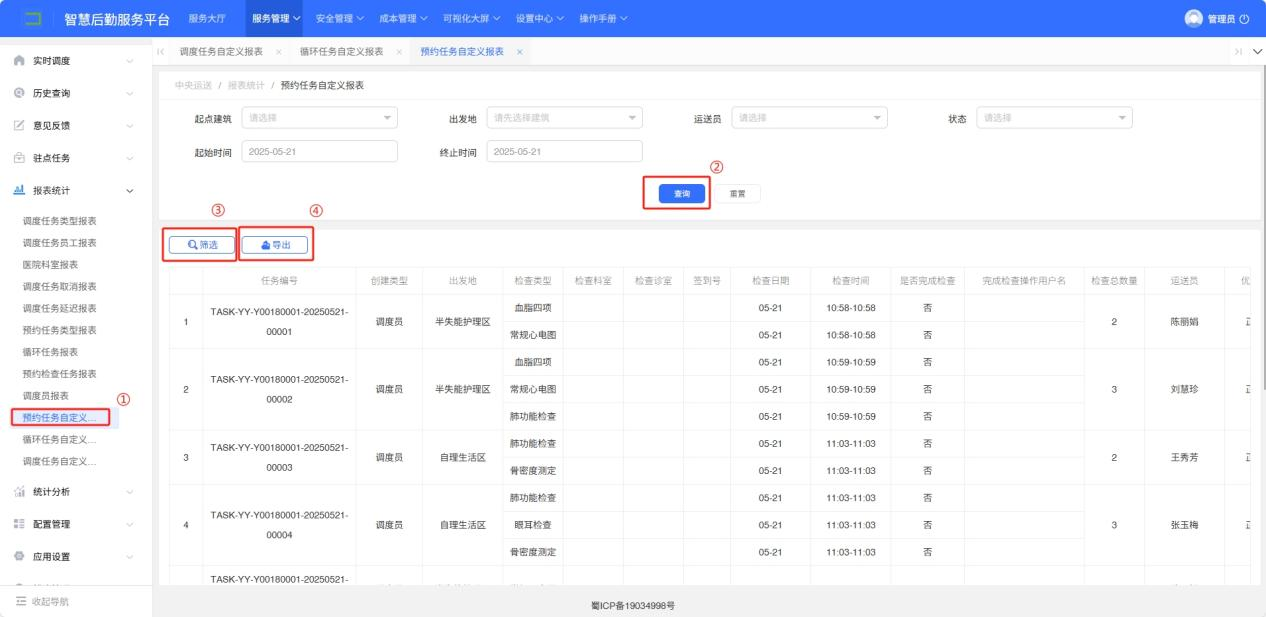Click the administrator avatar icon
This screenshot has height=617, width=1266.
coord(1193,18)
